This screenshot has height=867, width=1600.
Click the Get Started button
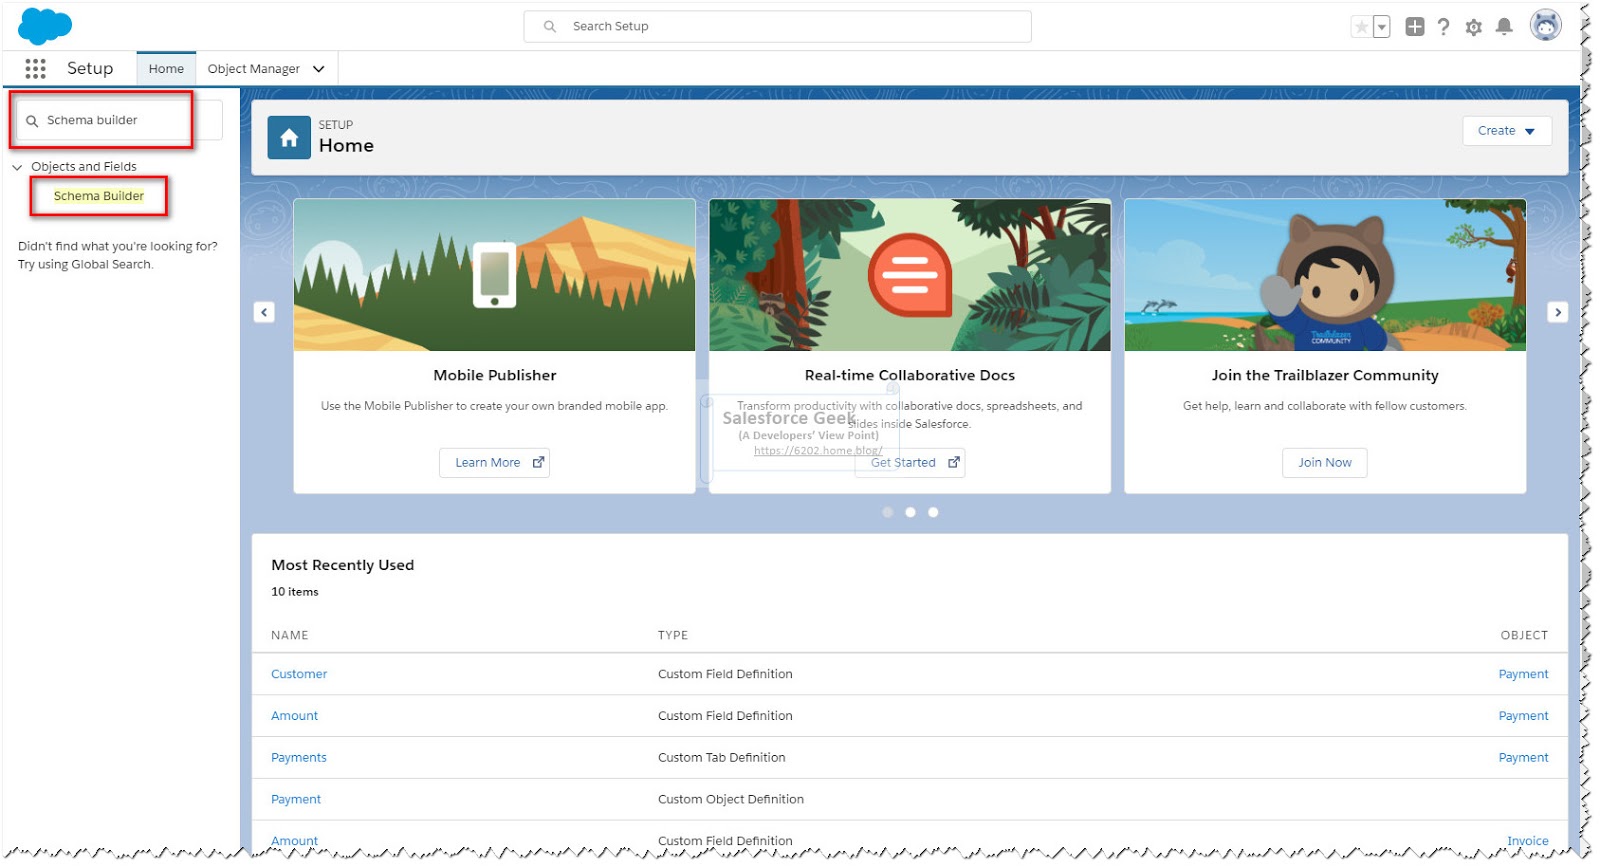click(x=910, y=462)
